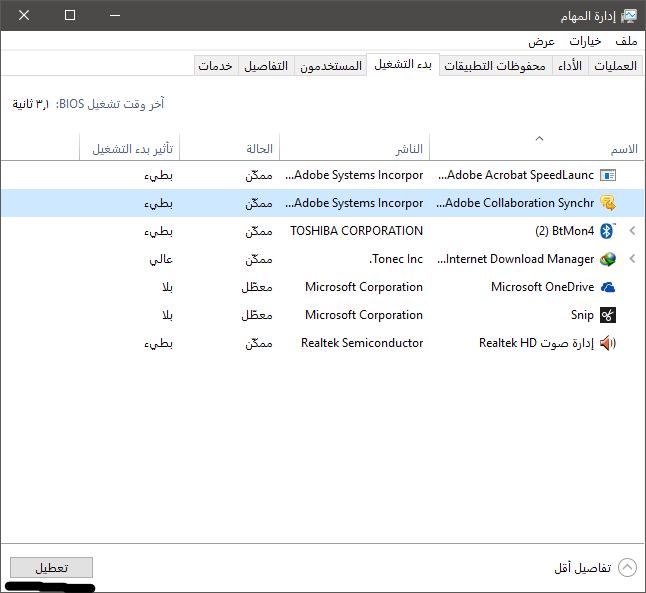Screen dimensions: 646x593
Task: Switch to the 'التفاصيل' tab
Action: (266, 66)
